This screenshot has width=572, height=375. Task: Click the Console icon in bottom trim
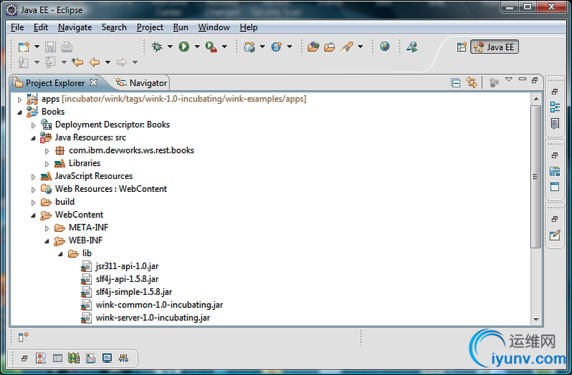pos(107,358)
